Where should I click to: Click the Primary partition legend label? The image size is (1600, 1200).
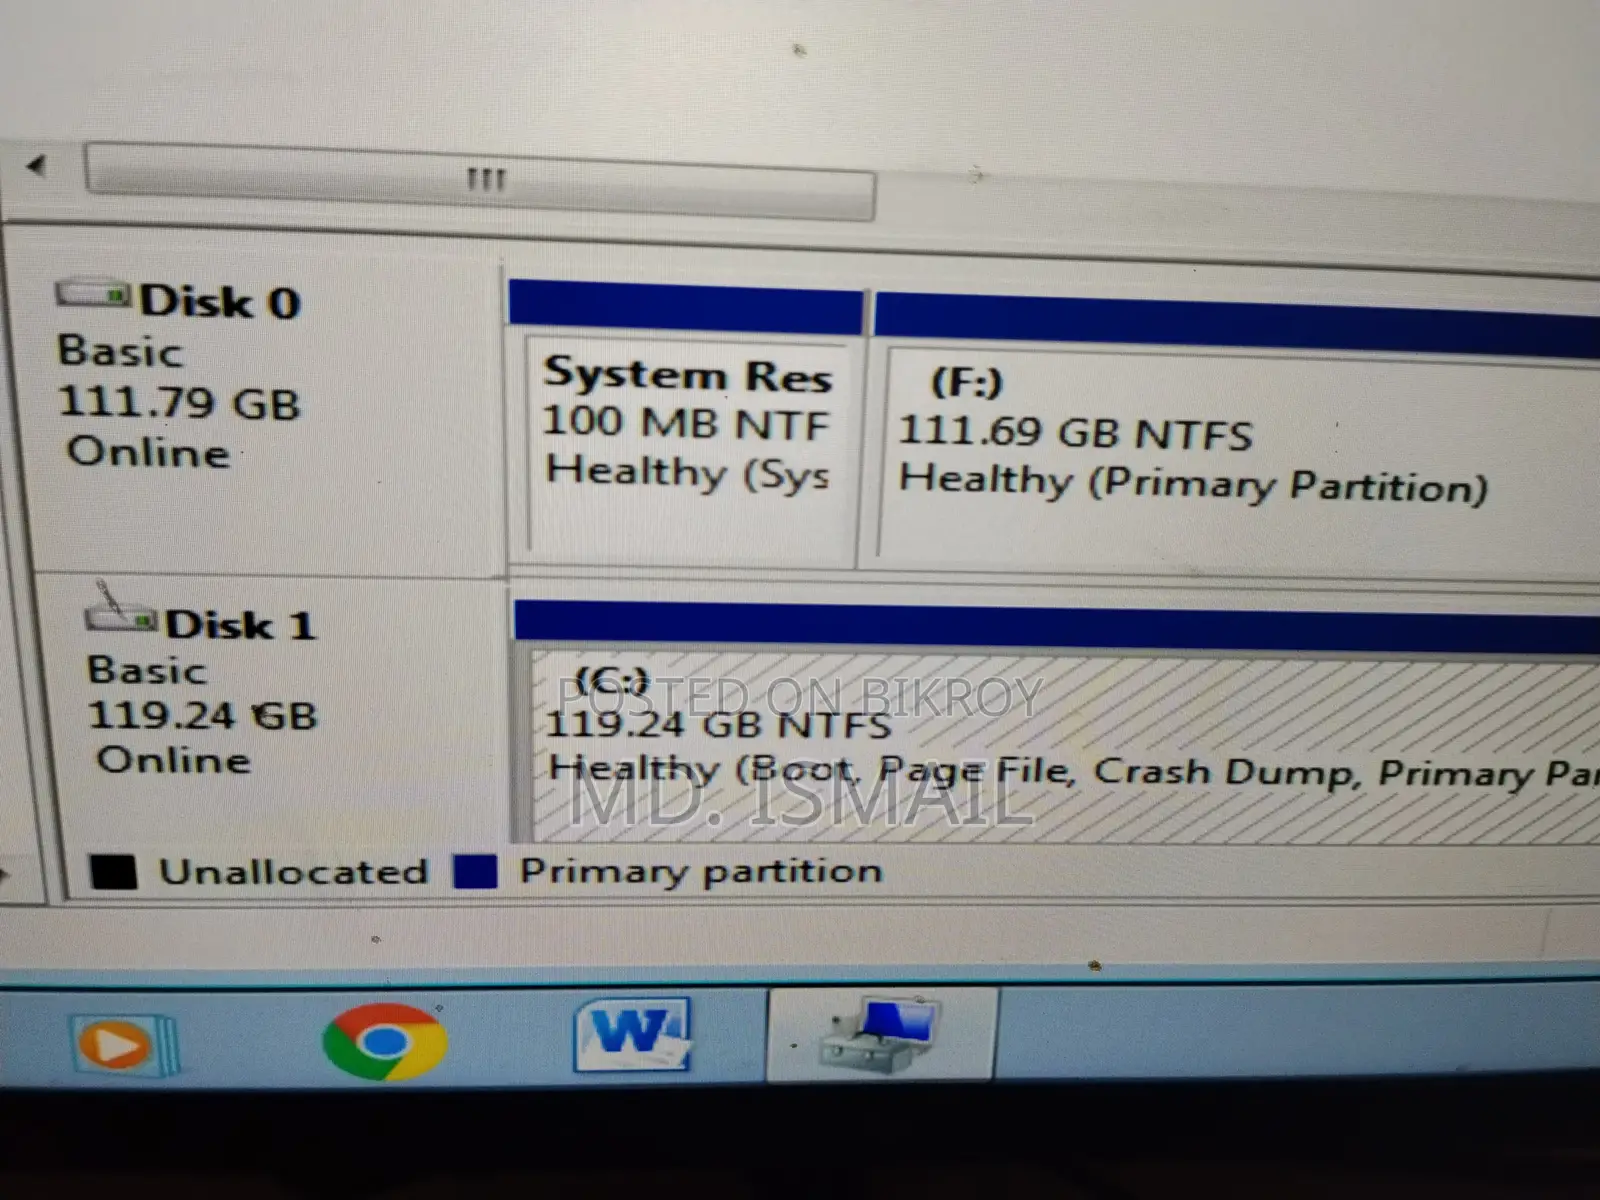pos(701,872)
